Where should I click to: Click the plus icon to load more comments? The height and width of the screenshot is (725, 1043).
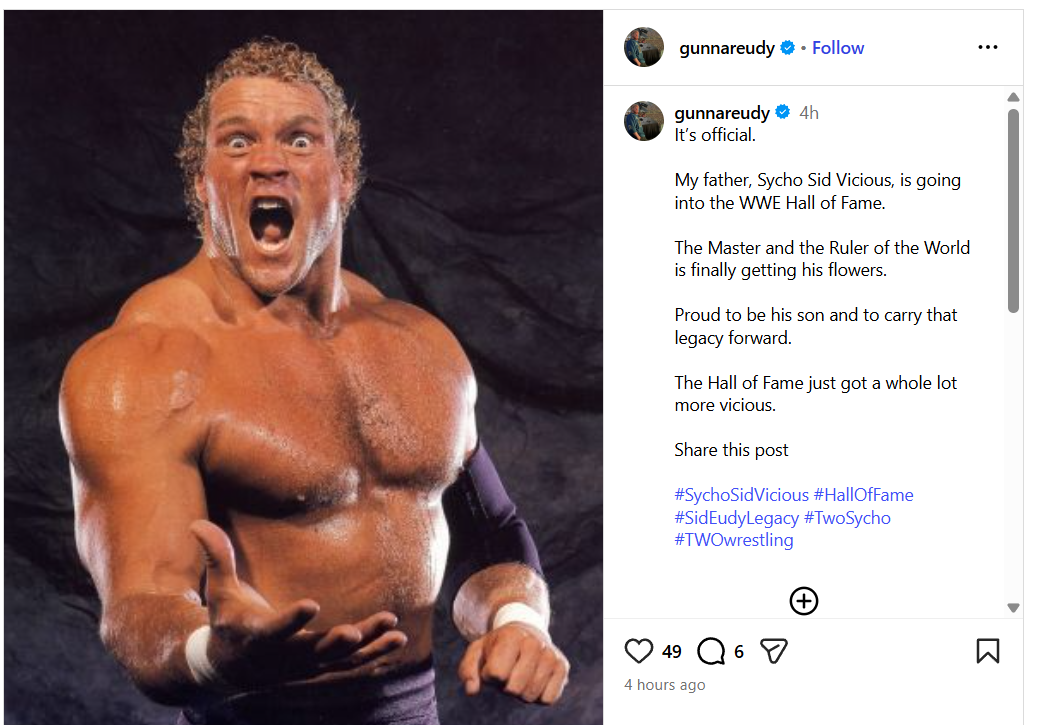coord(804,600)
